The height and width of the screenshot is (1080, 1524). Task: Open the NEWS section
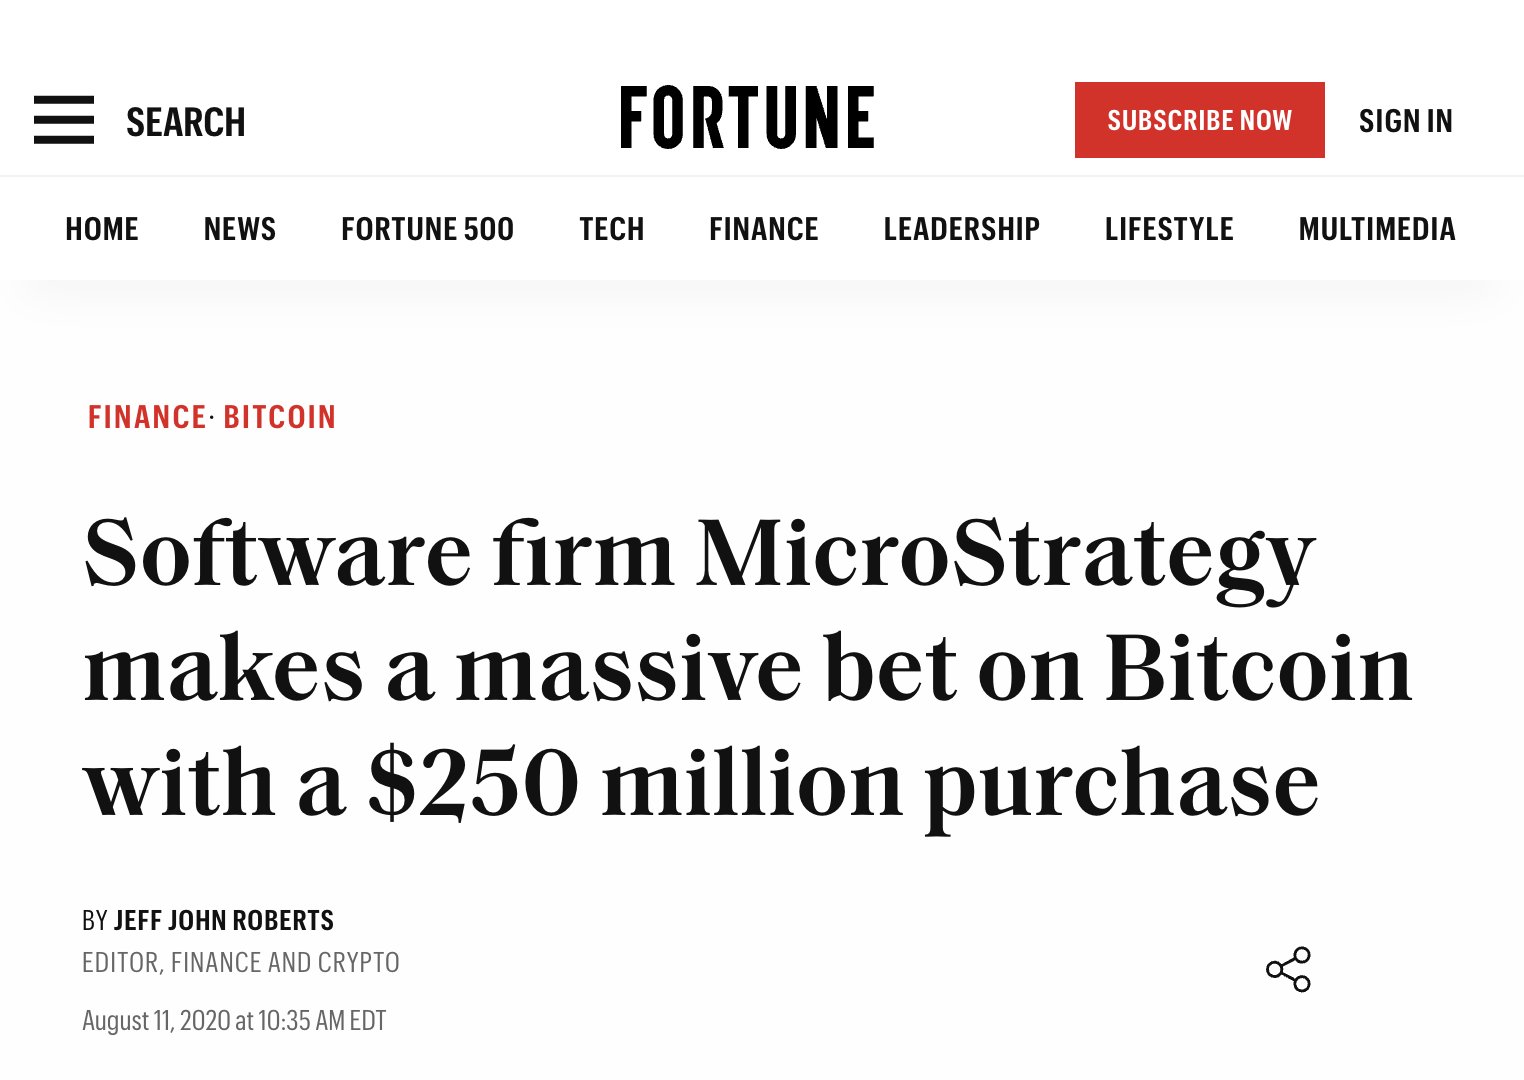[240, 229]
